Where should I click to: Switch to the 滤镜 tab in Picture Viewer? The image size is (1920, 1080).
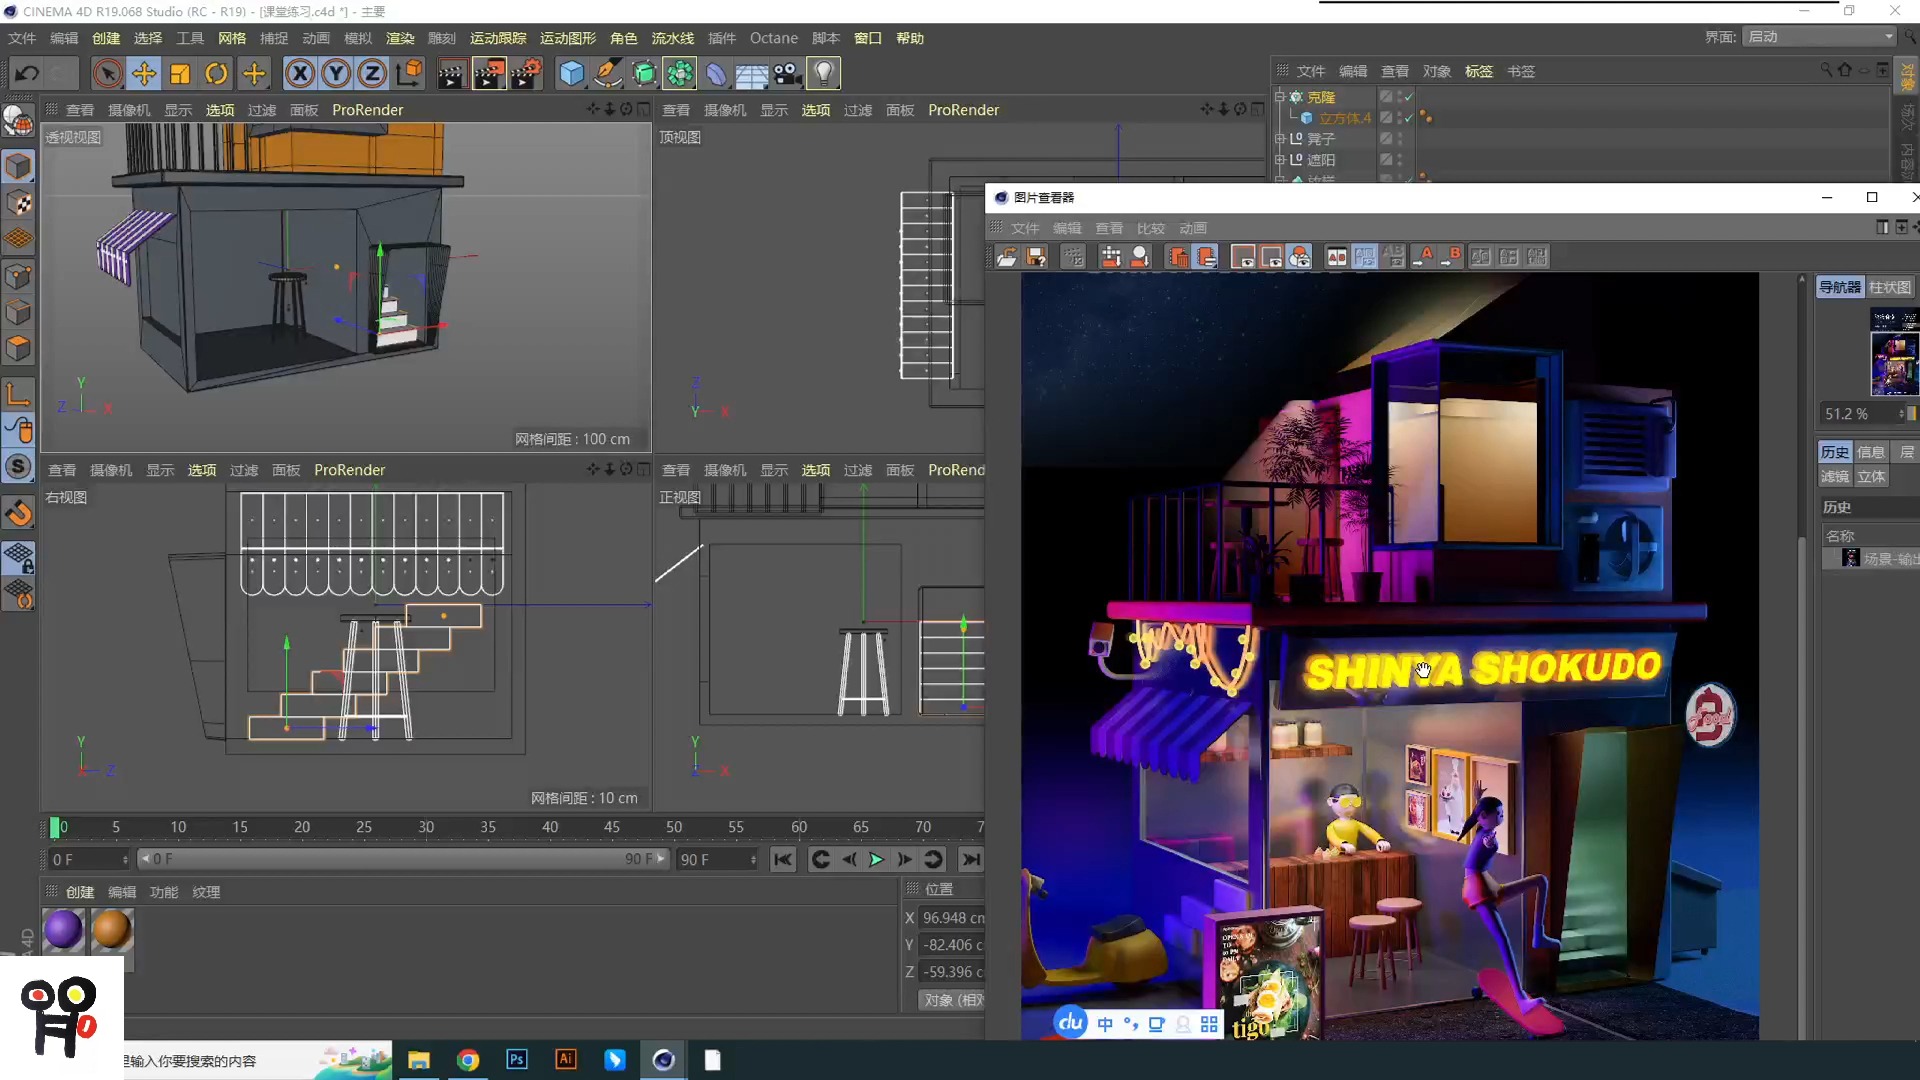(1835, 477)
